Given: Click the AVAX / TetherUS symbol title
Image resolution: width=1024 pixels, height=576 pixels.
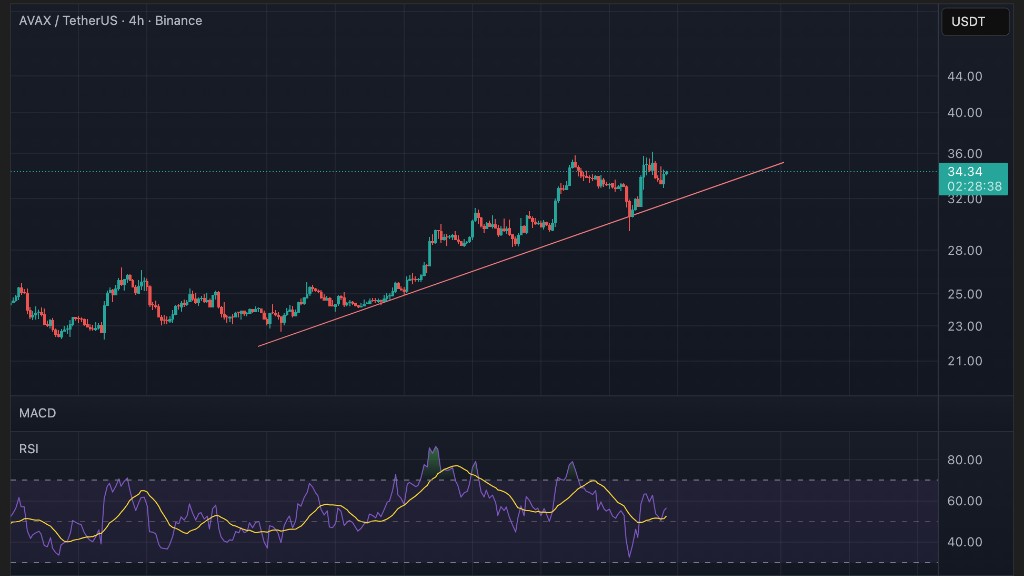Looking at the screenshot, I should click(x=110, y=20).
